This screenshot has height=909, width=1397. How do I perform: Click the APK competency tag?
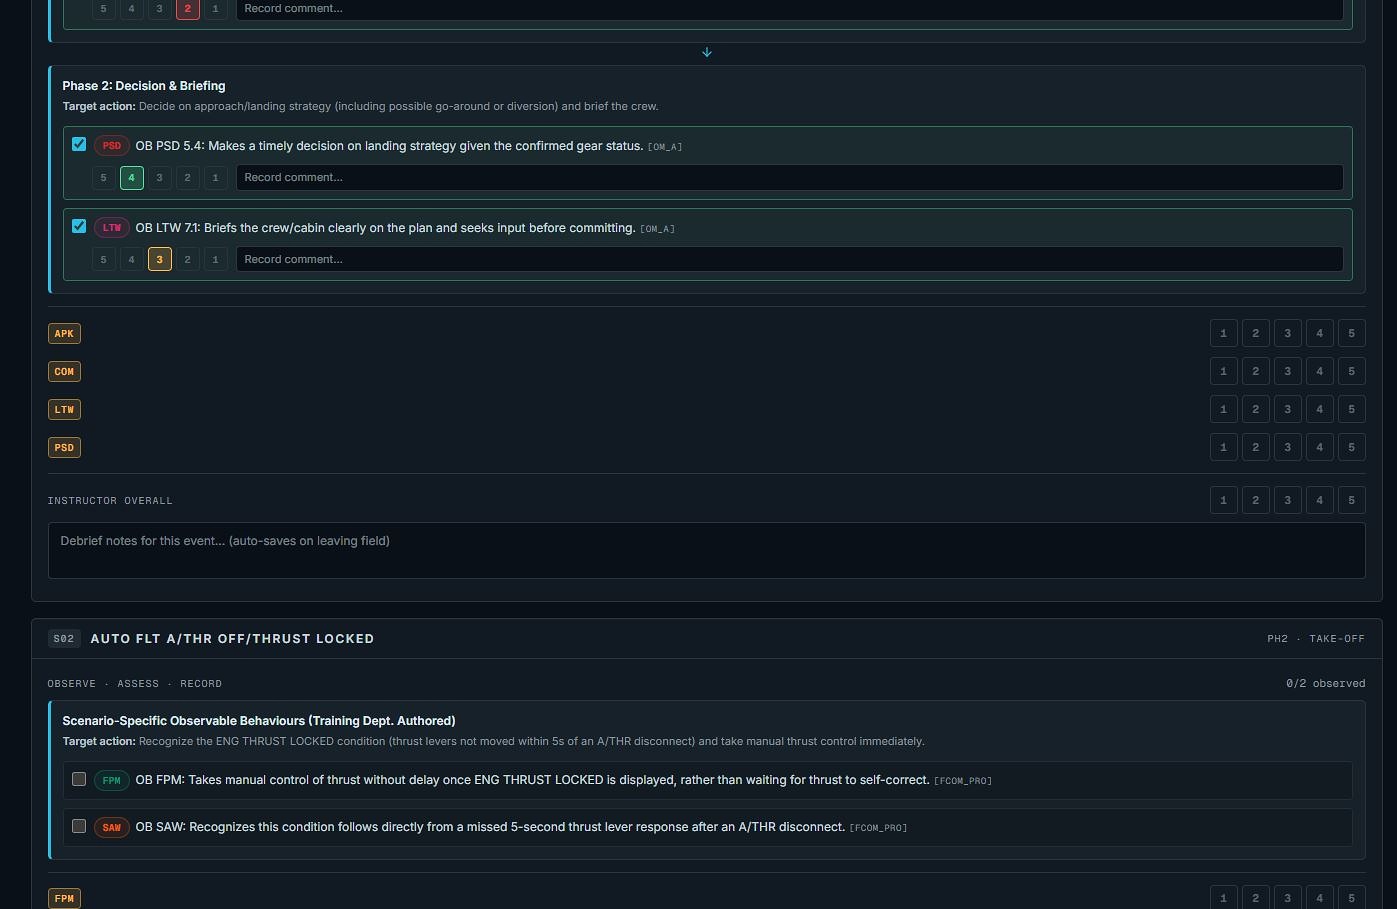point(64,333)
